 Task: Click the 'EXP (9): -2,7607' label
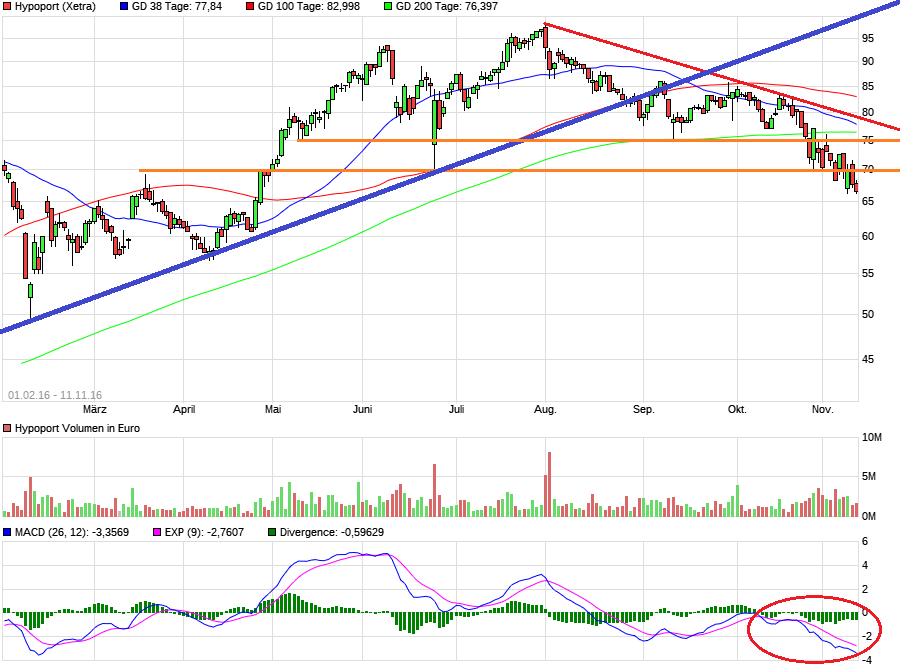click(204, 532)
